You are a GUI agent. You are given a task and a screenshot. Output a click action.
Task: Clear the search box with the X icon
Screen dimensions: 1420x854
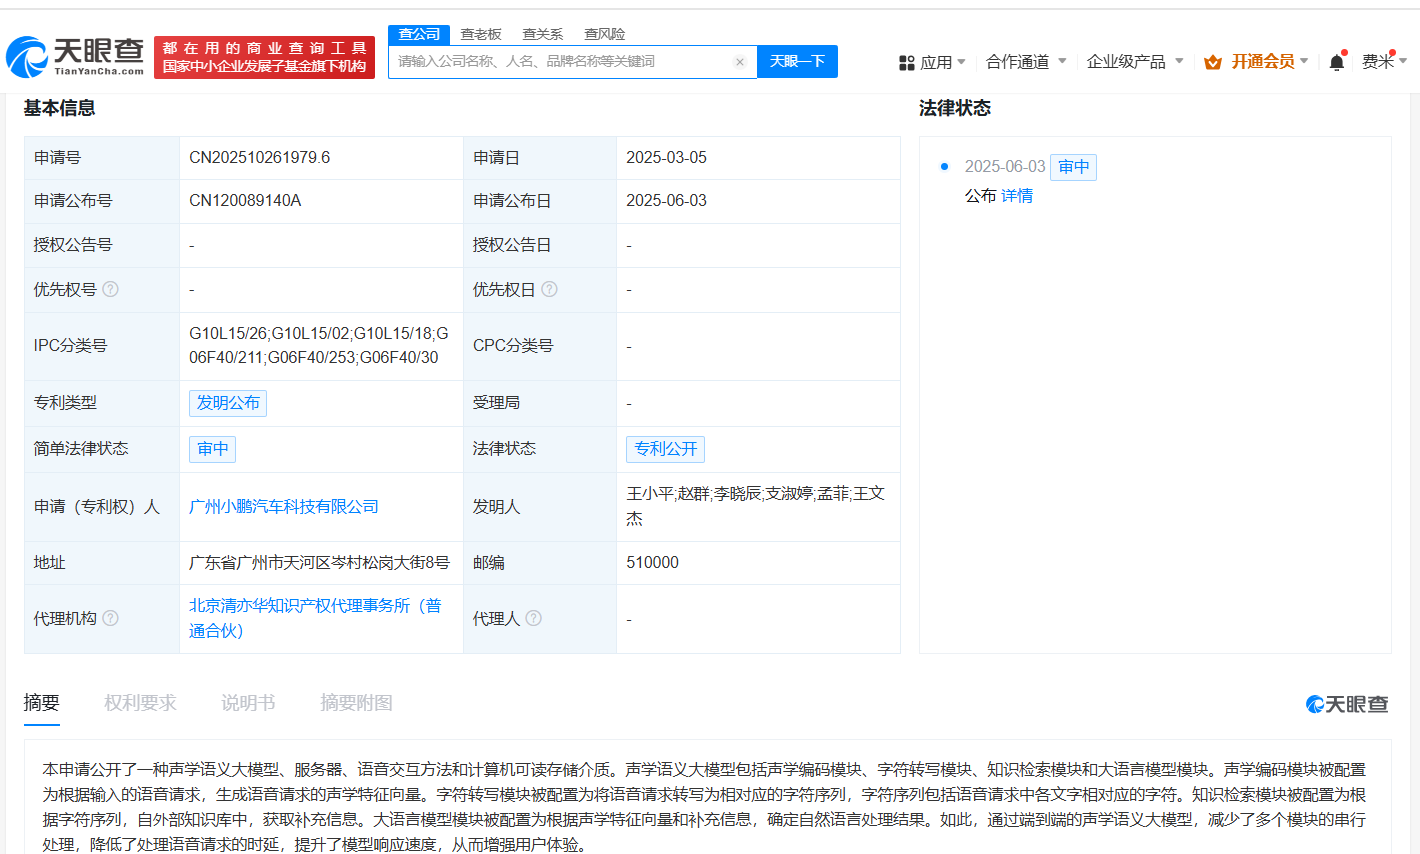[x=740, y=62]
